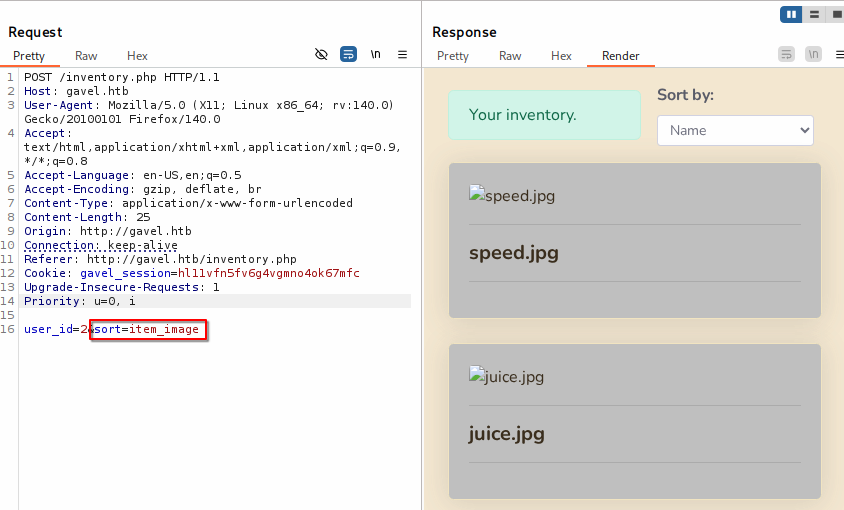Switch to side-by-side split layout icon
844x510 pixels.
coord(791,14)
